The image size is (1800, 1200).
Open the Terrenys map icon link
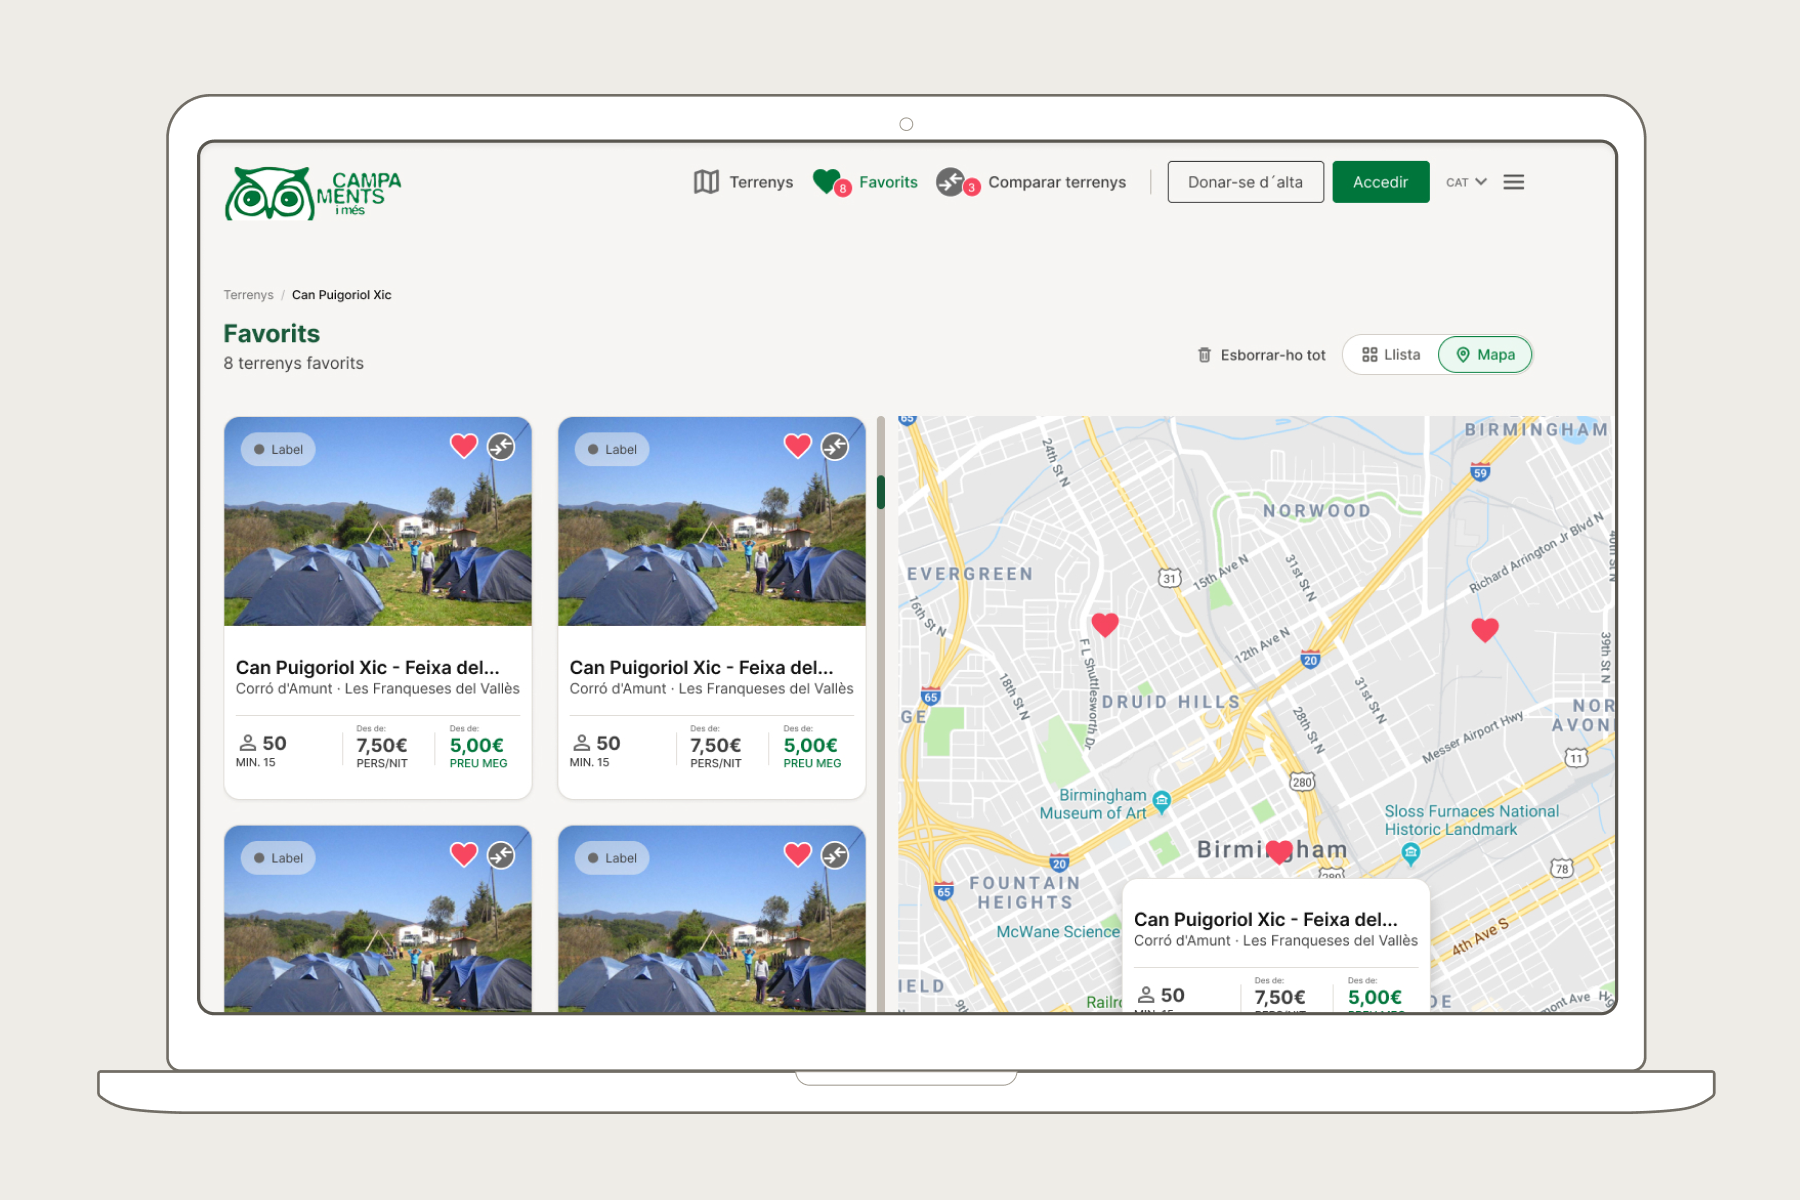coord(706,182)
